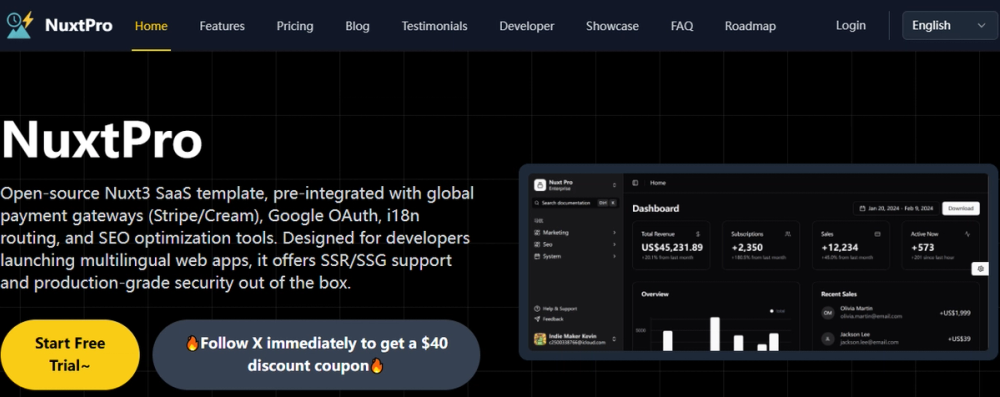Click the Dashboard heading text
Viewport: 1000px width, 397px height.
coord(656,208)
